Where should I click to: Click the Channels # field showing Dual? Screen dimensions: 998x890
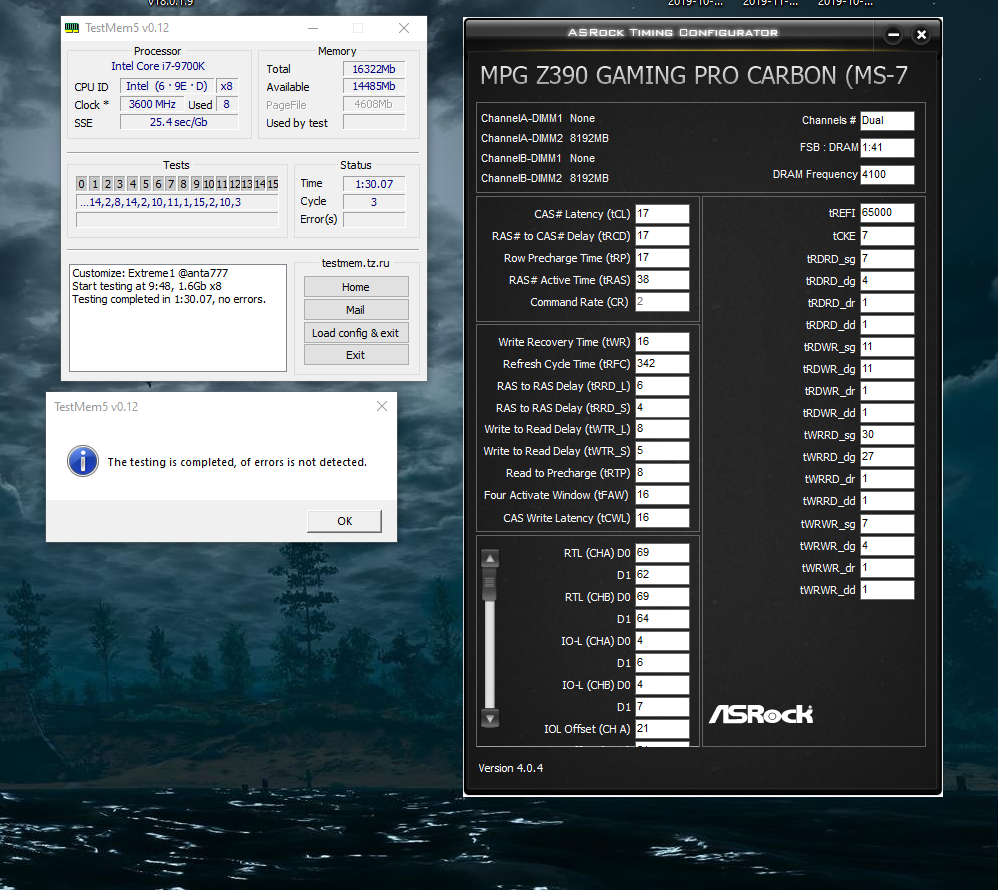tap(887, 120)
